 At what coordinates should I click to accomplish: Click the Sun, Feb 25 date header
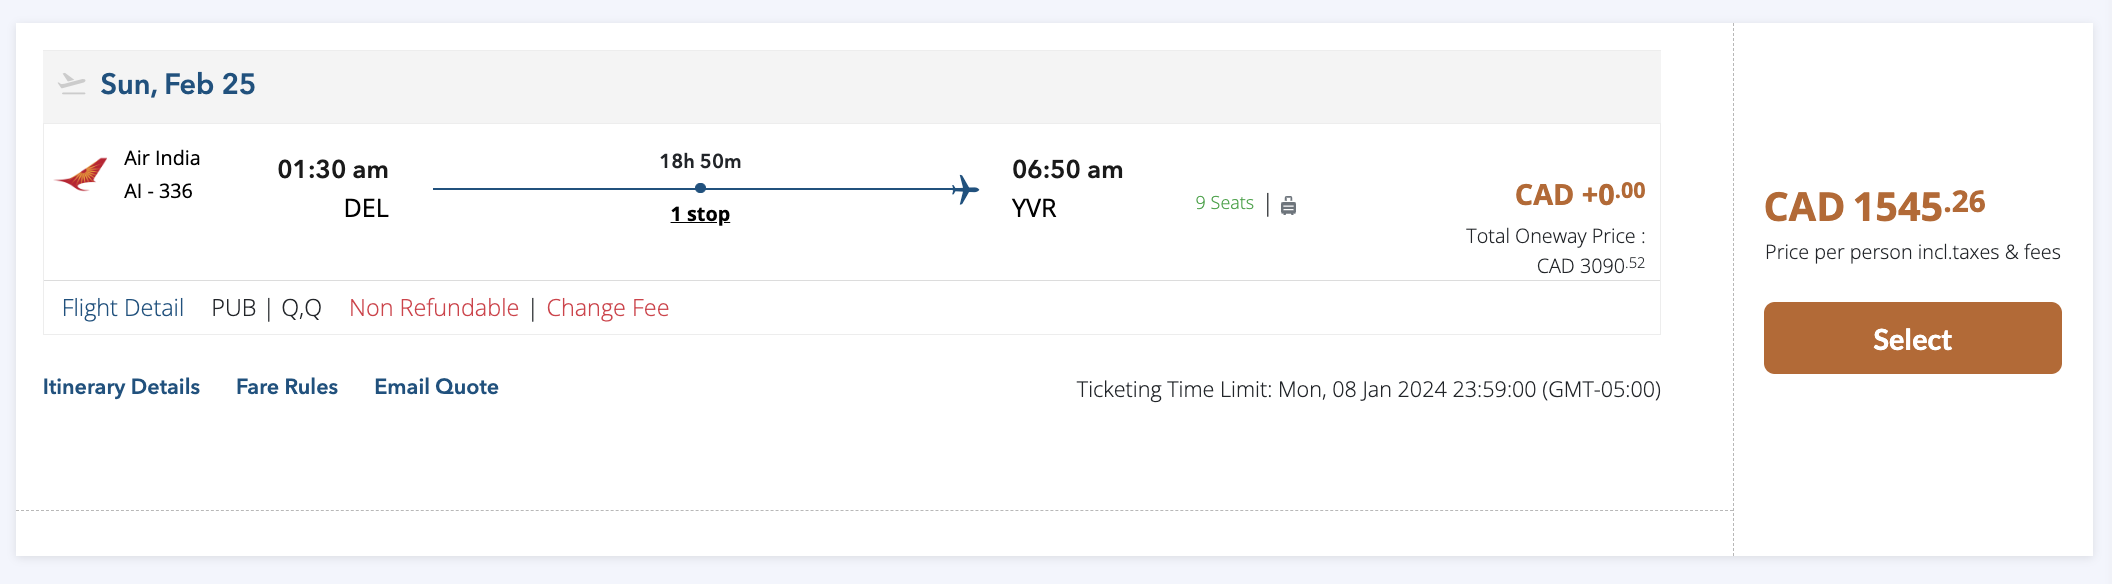178,84
